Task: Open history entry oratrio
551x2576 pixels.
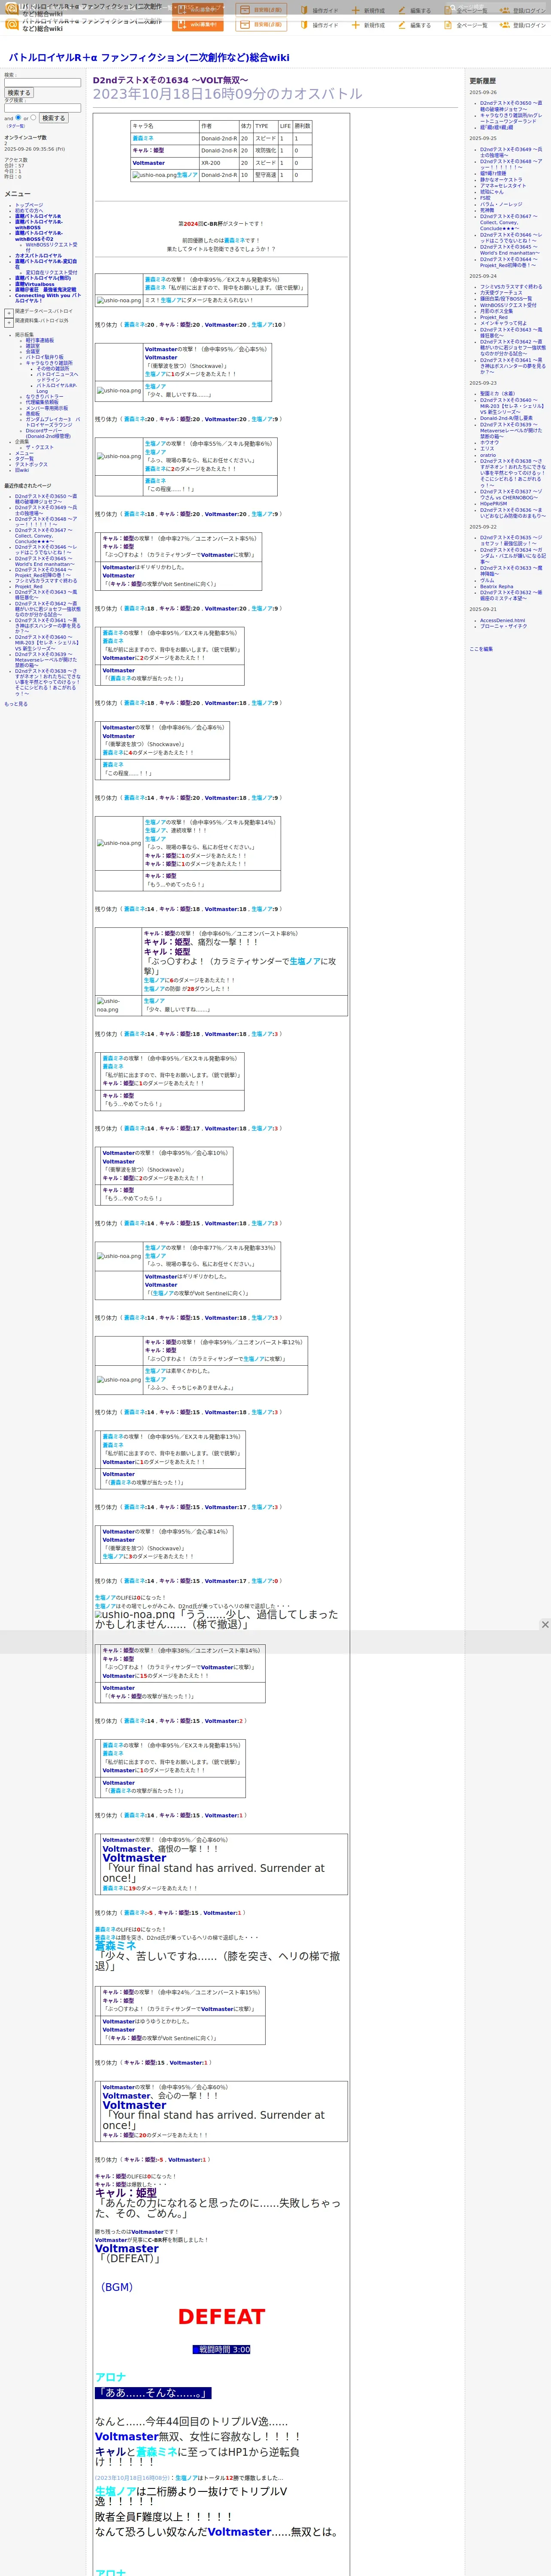Action: 488,455
